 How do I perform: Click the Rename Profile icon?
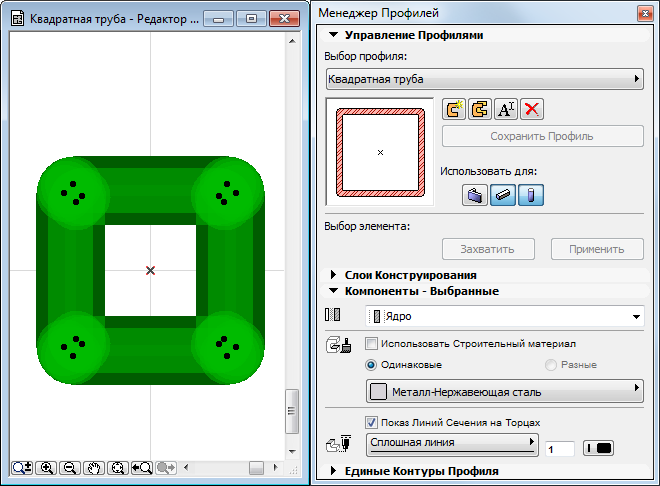click(x=506, y=109)
